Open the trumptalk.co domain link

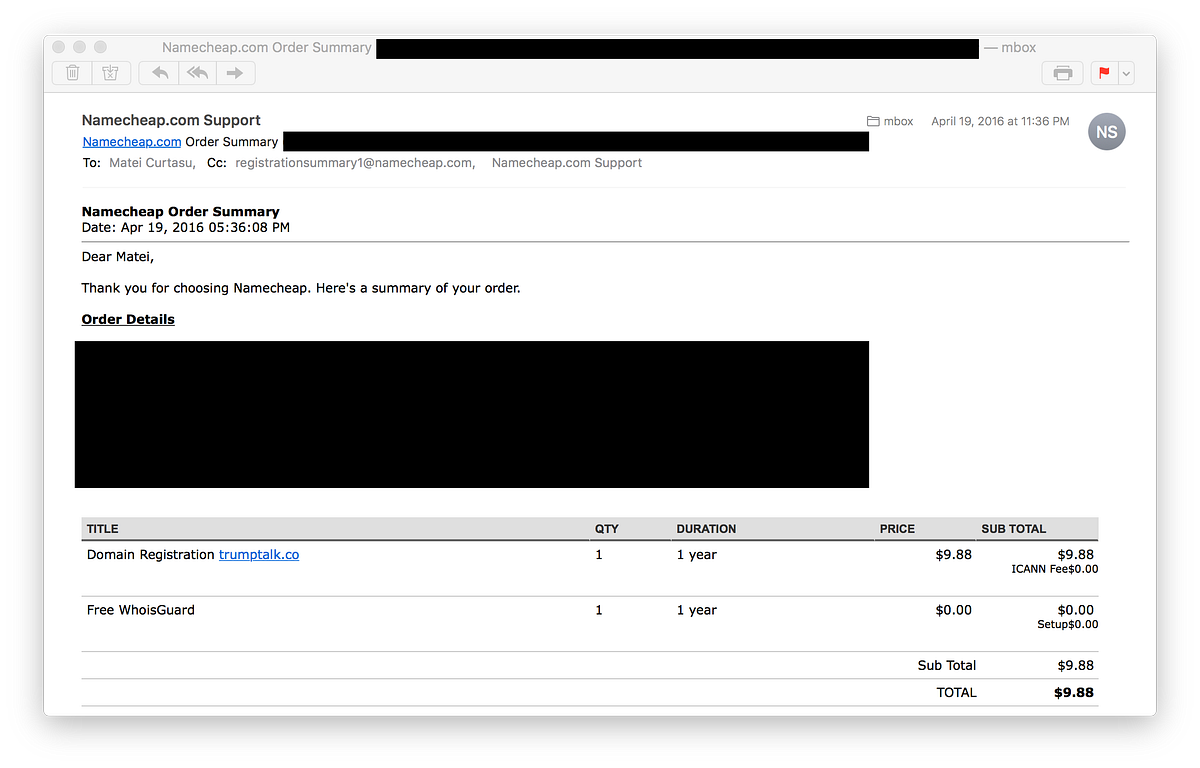259,554
